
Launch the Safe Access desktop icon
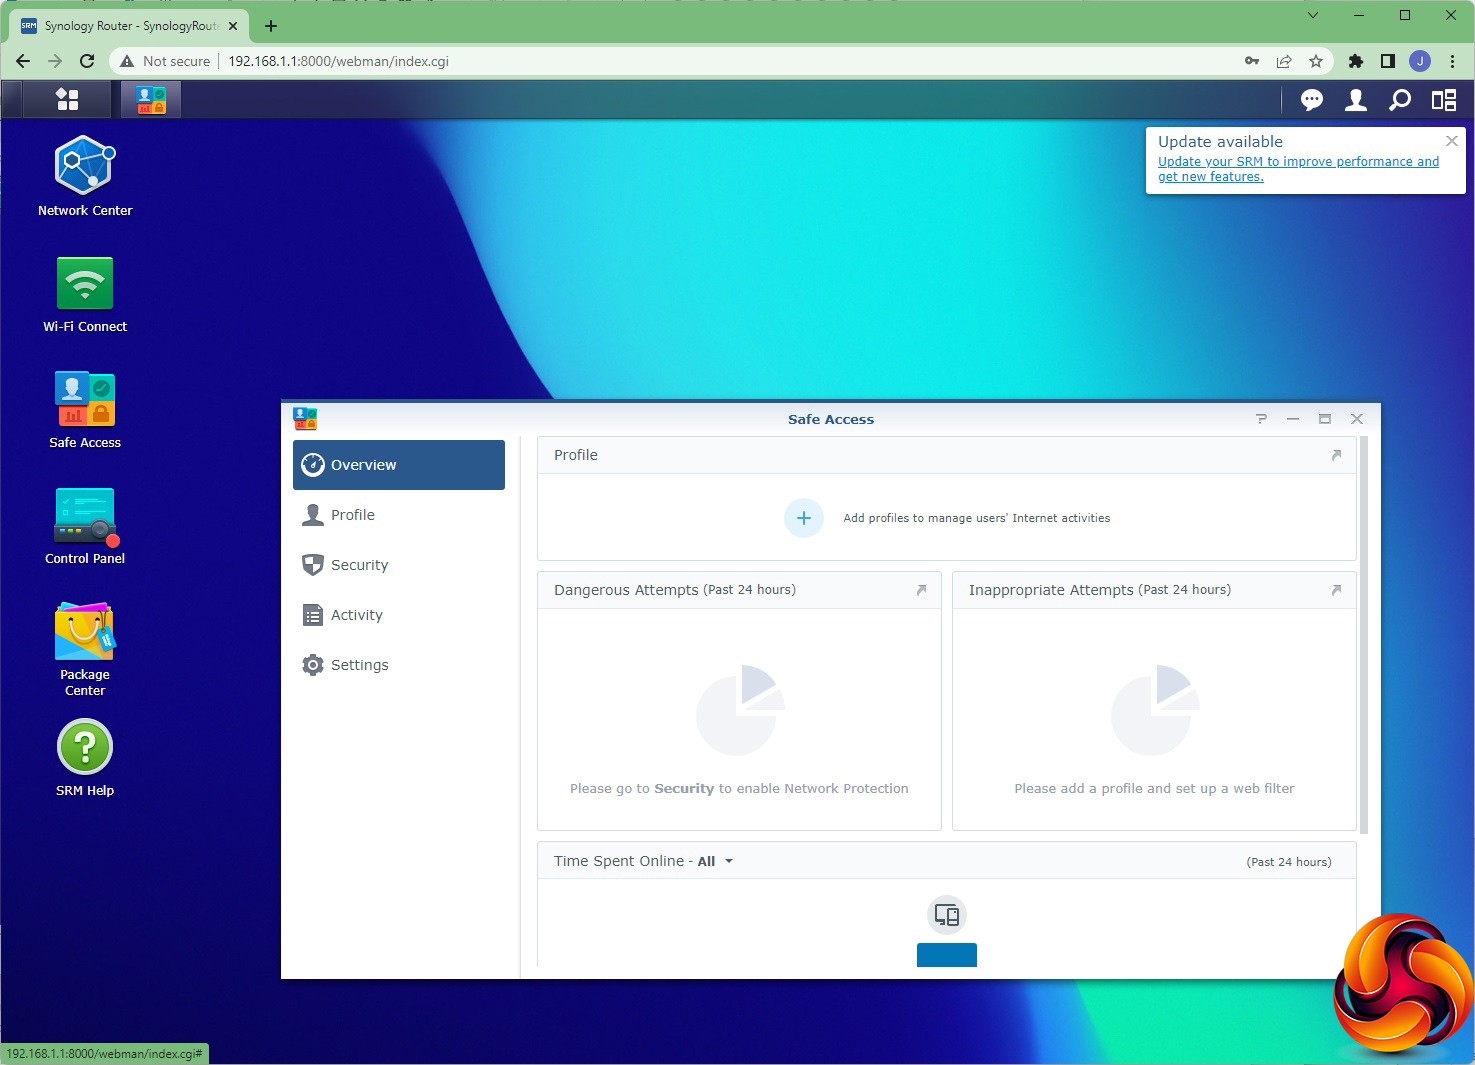click(85, 410)
